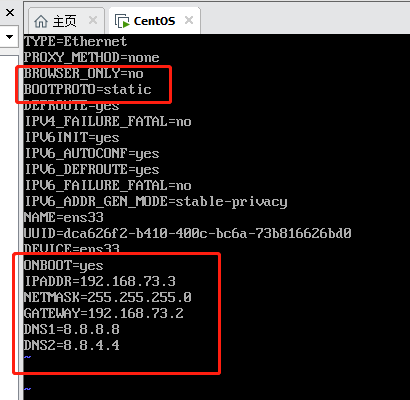The height and width of the screenshot is (400, 410).
Task: Switch to the 主页 tab
Action: (65, 21)
